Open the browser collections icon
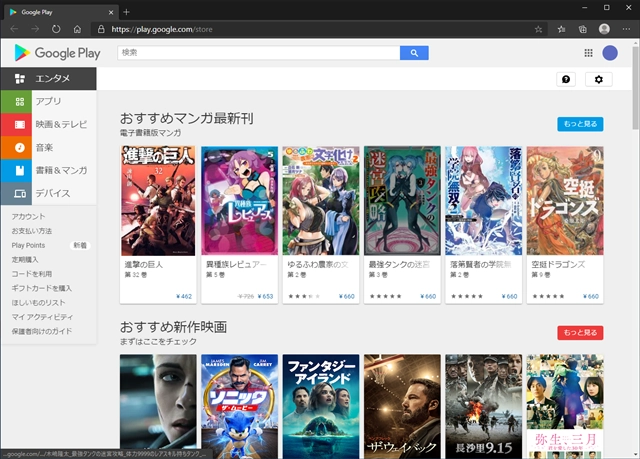This screenshot has width=640, height=459. [x=583, y=29]
